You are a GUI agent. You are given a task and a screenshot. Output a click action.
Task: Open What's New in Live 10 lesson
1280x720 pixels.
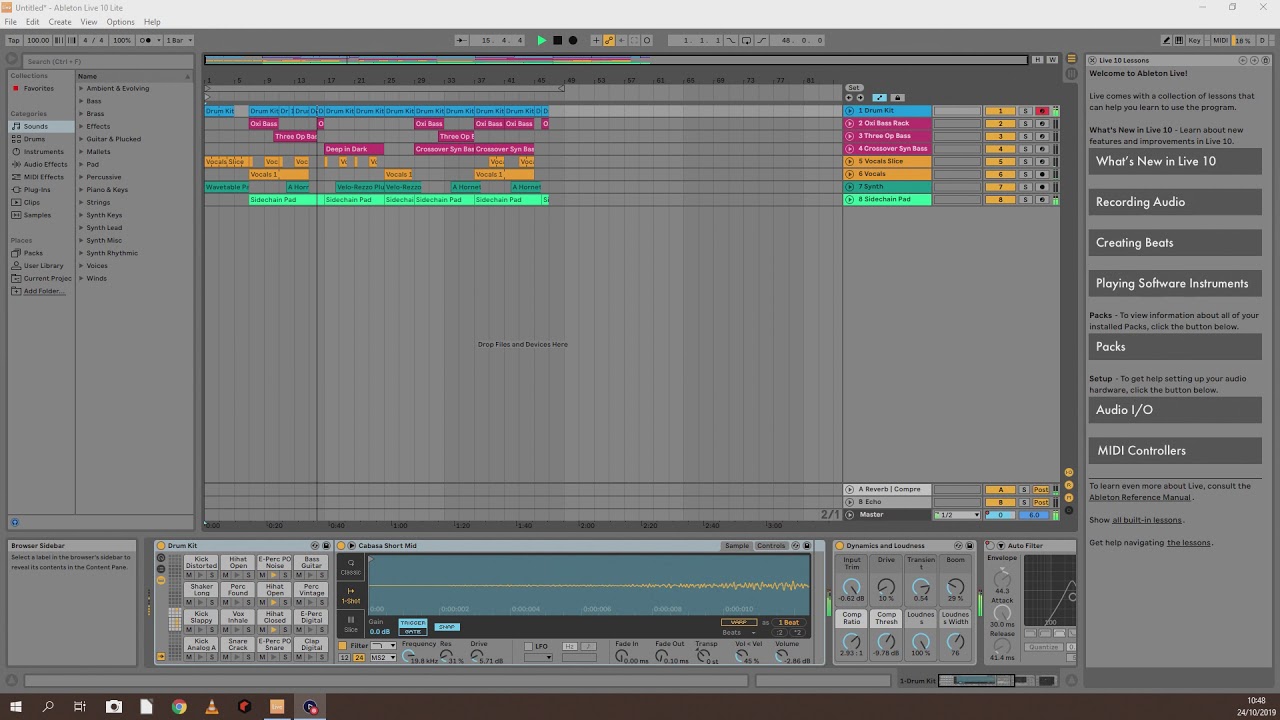pos(1175,161)
